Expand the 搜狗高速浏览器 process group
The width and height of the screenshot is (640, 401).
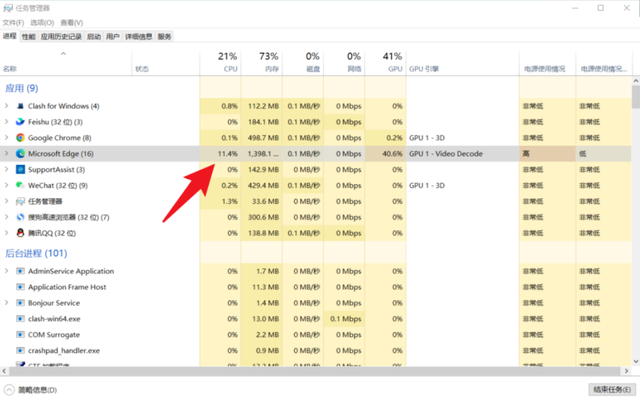pyautogui.click(x=6, y=217)
